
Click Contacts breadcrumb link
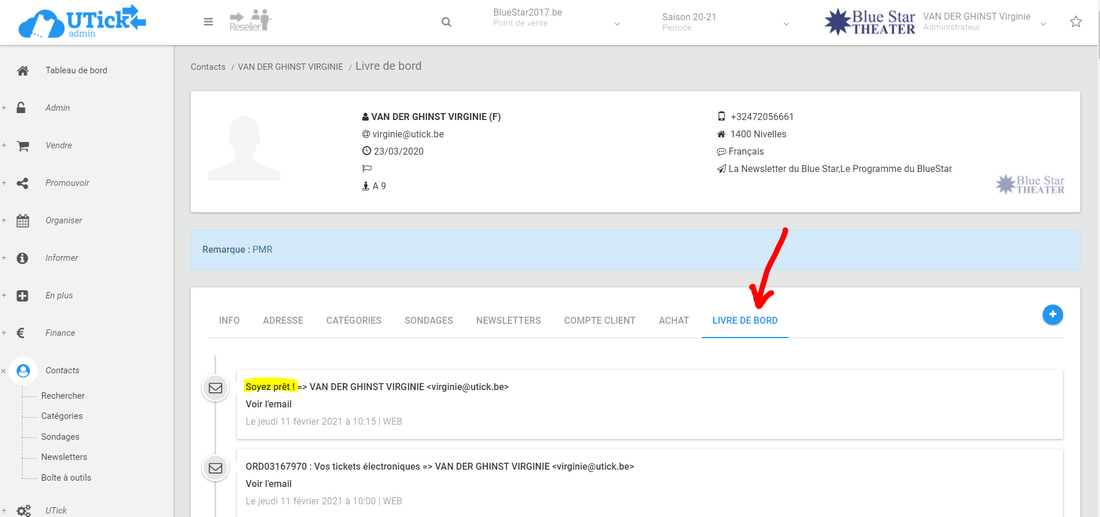coord(206,67)
